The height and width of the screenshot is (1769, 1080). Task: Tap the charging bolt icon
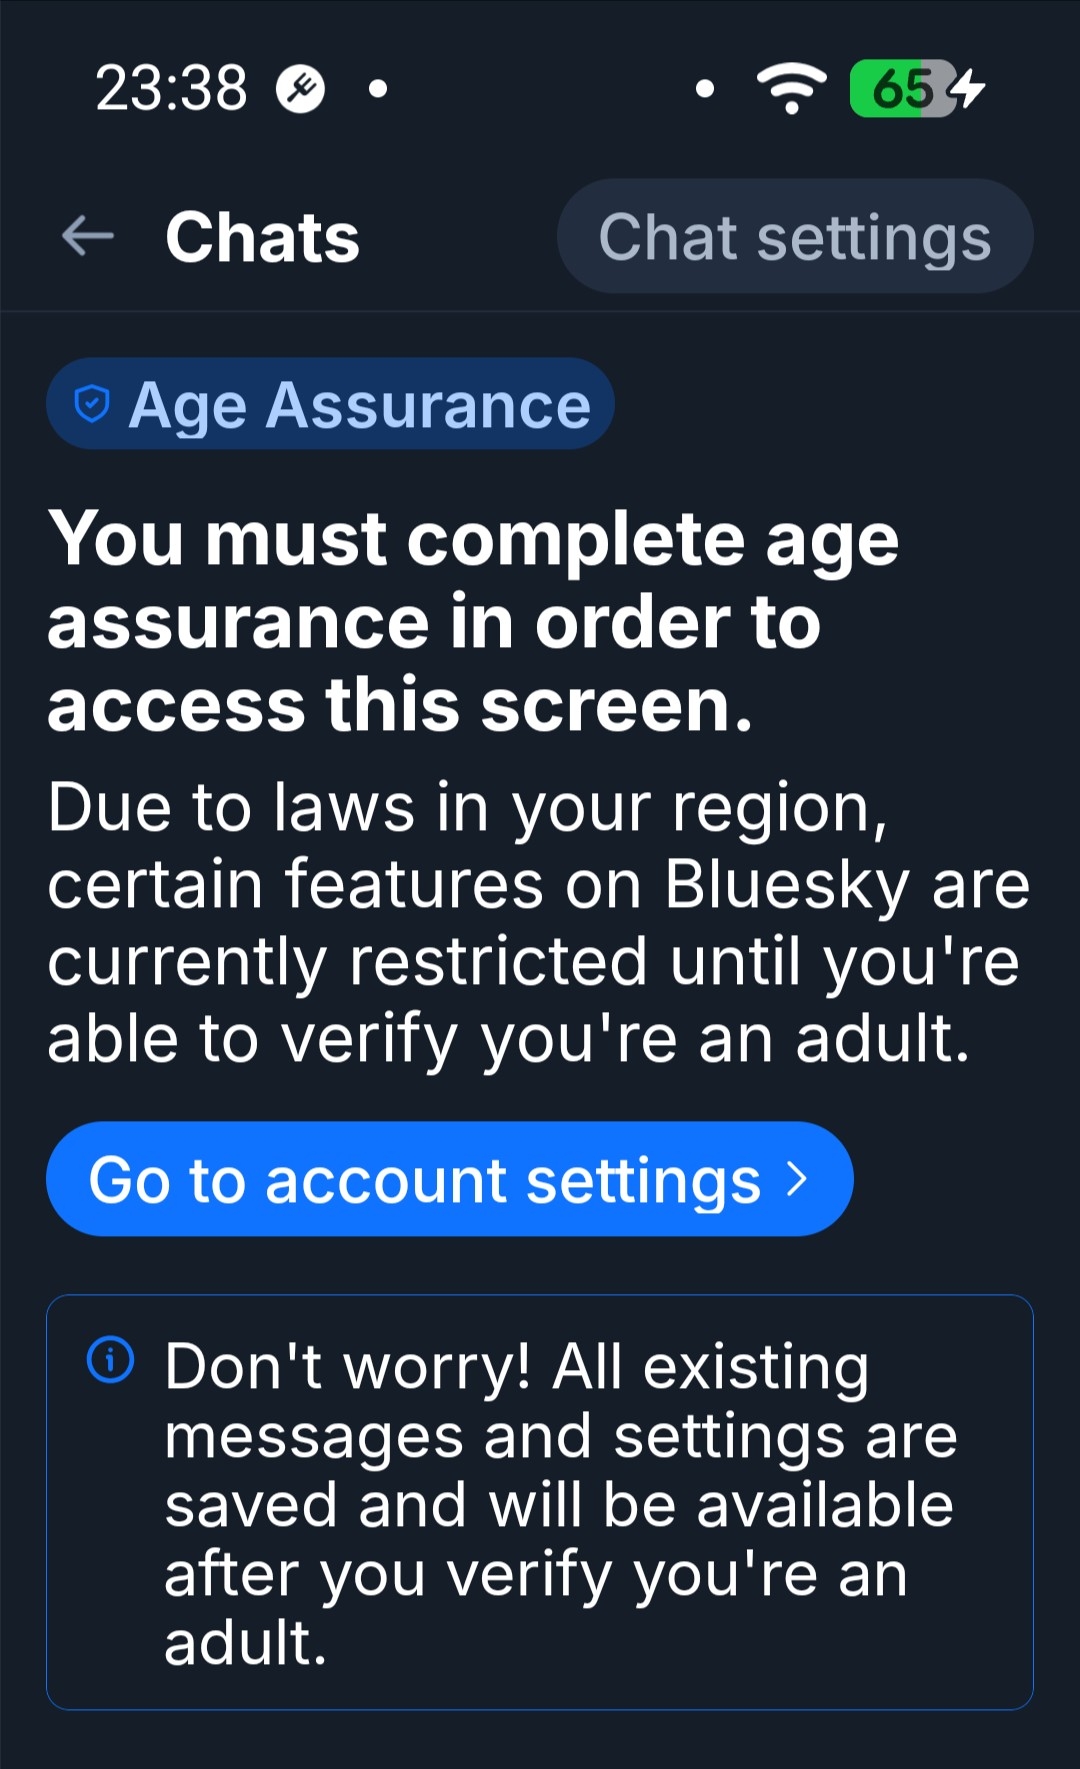click(x=968, y=89)
